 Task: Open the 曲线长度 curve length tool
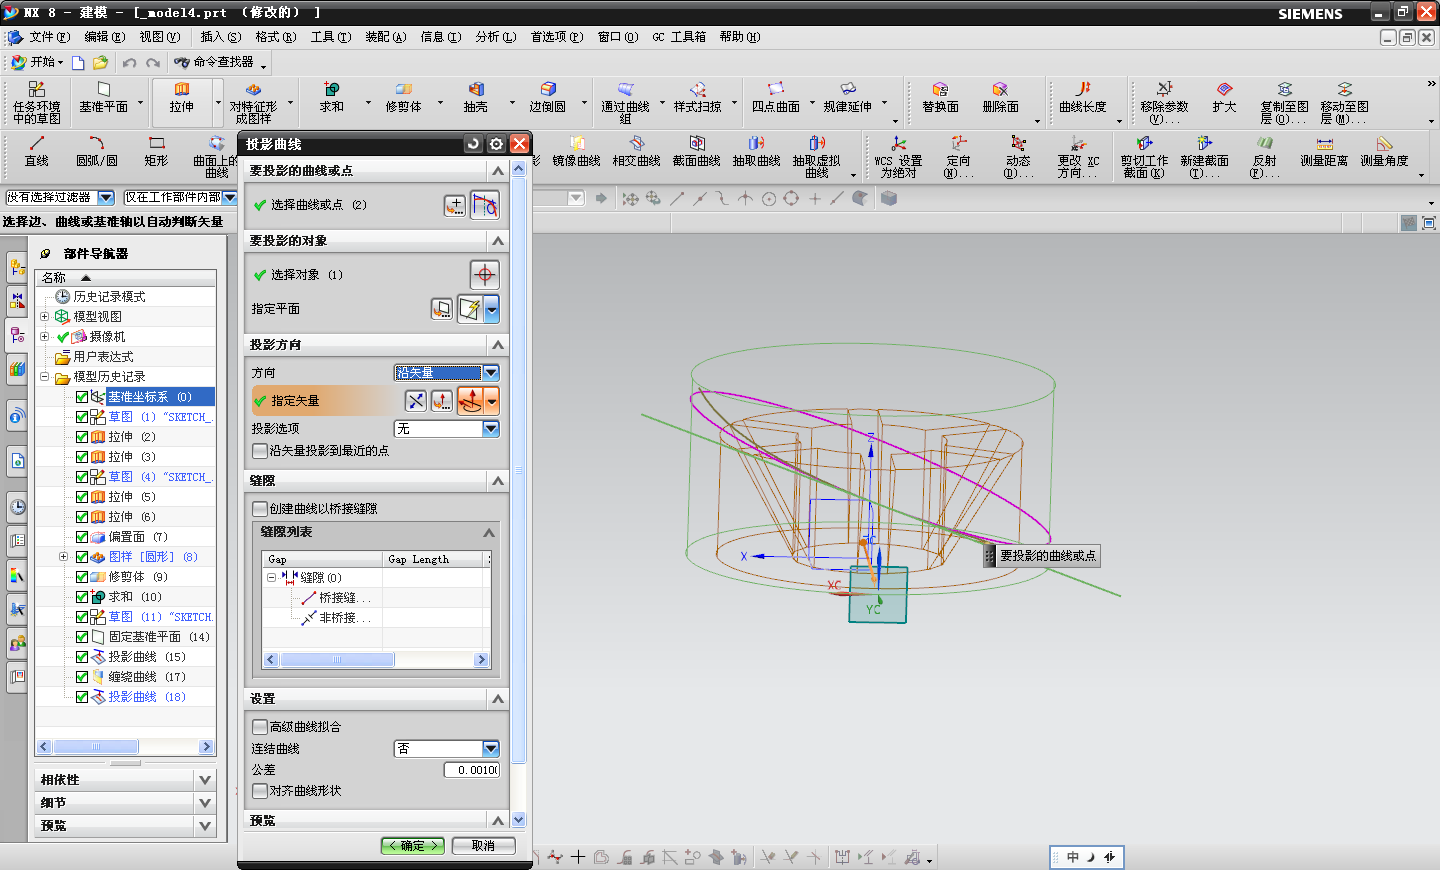[1083, 98]
